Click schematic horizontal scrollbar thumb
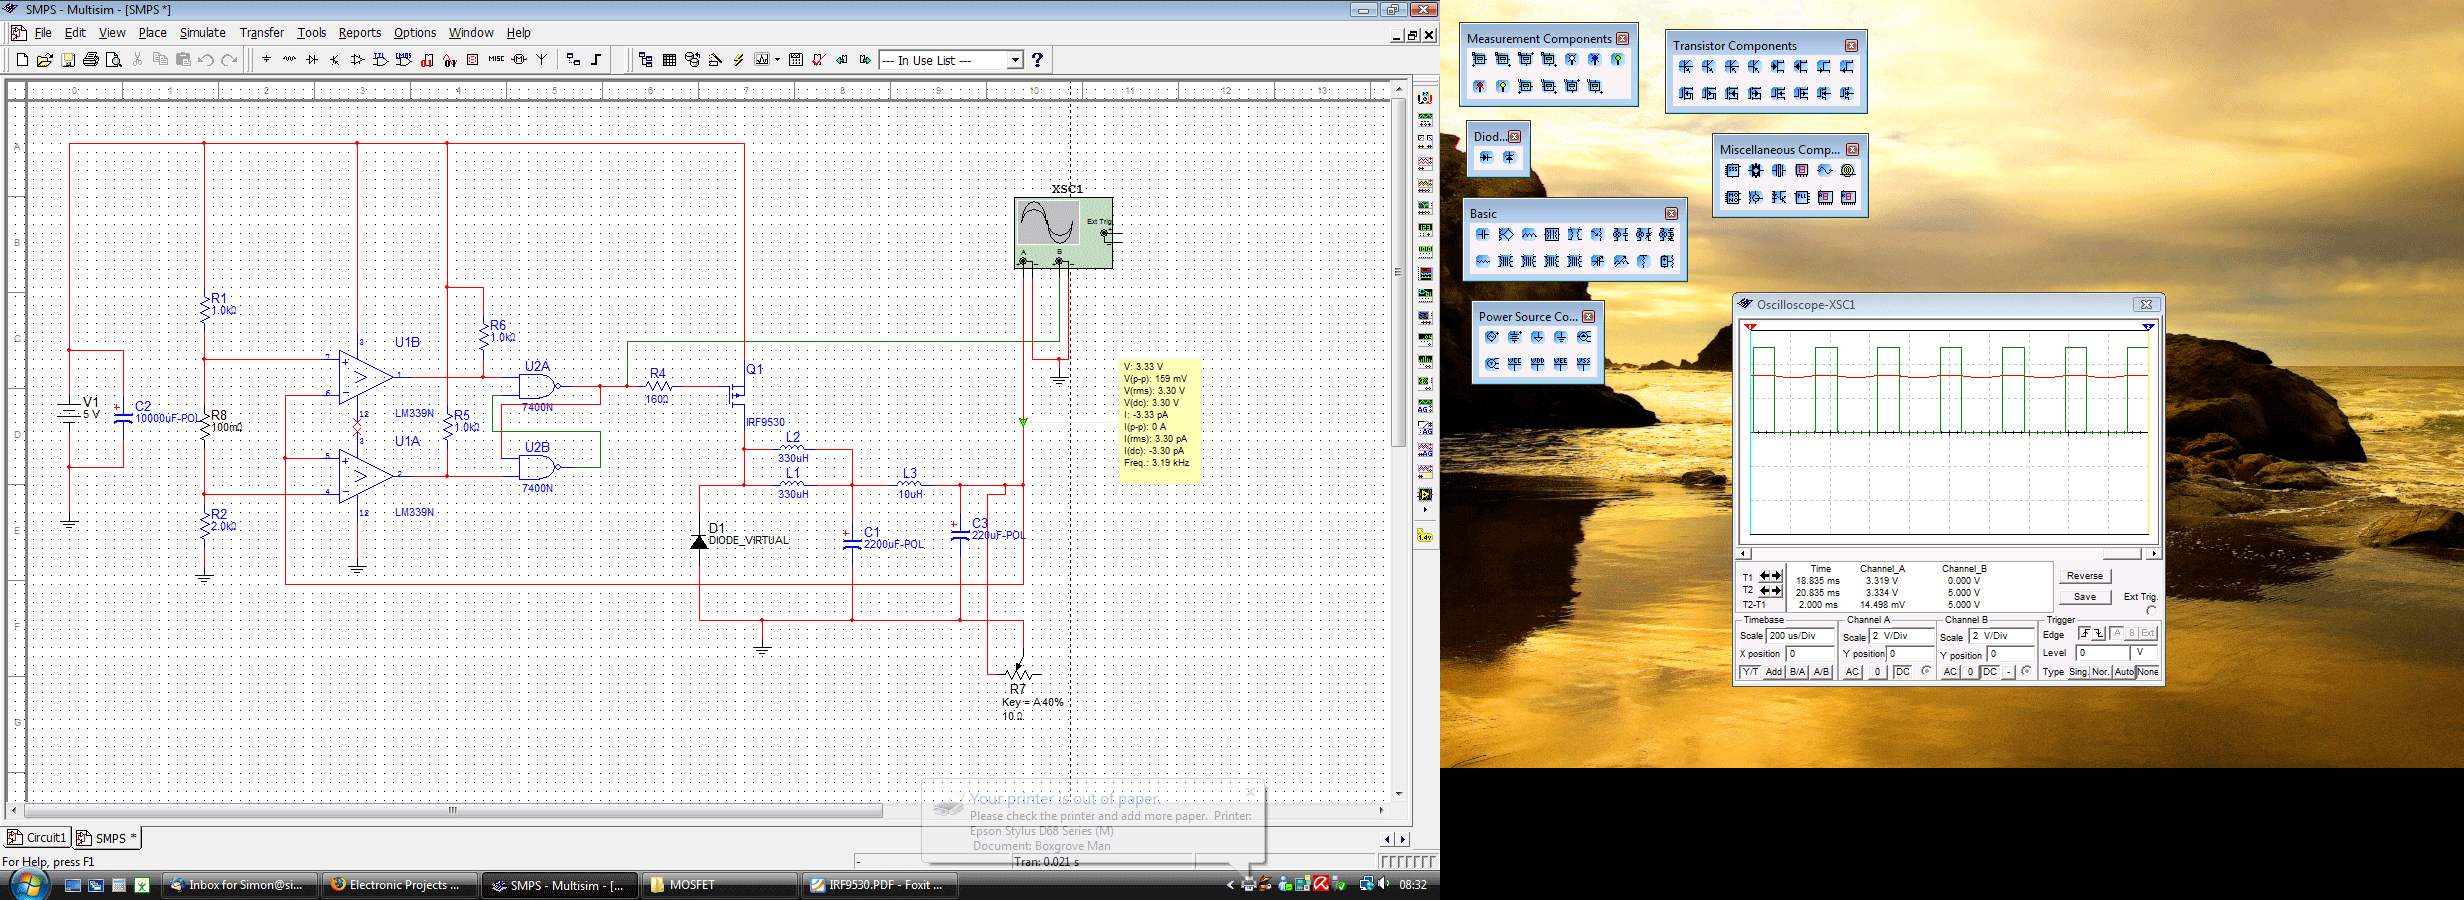The height and width of the screenshot is (900, 2464). 453,810
